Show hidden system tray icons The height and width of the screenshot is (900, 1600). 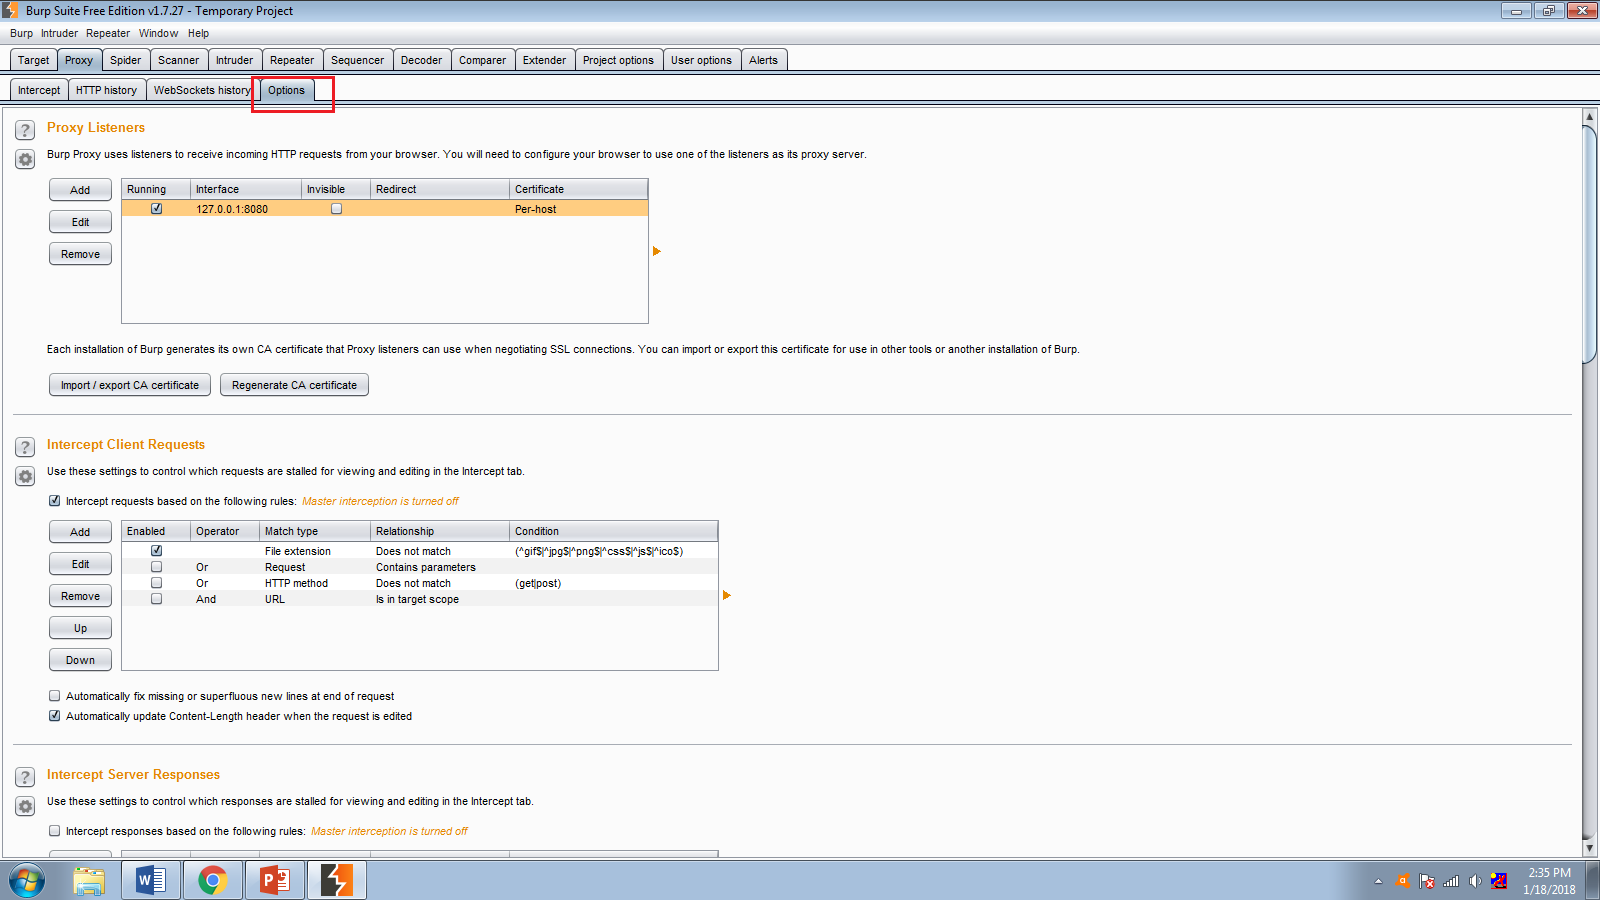coord(1378,881)
